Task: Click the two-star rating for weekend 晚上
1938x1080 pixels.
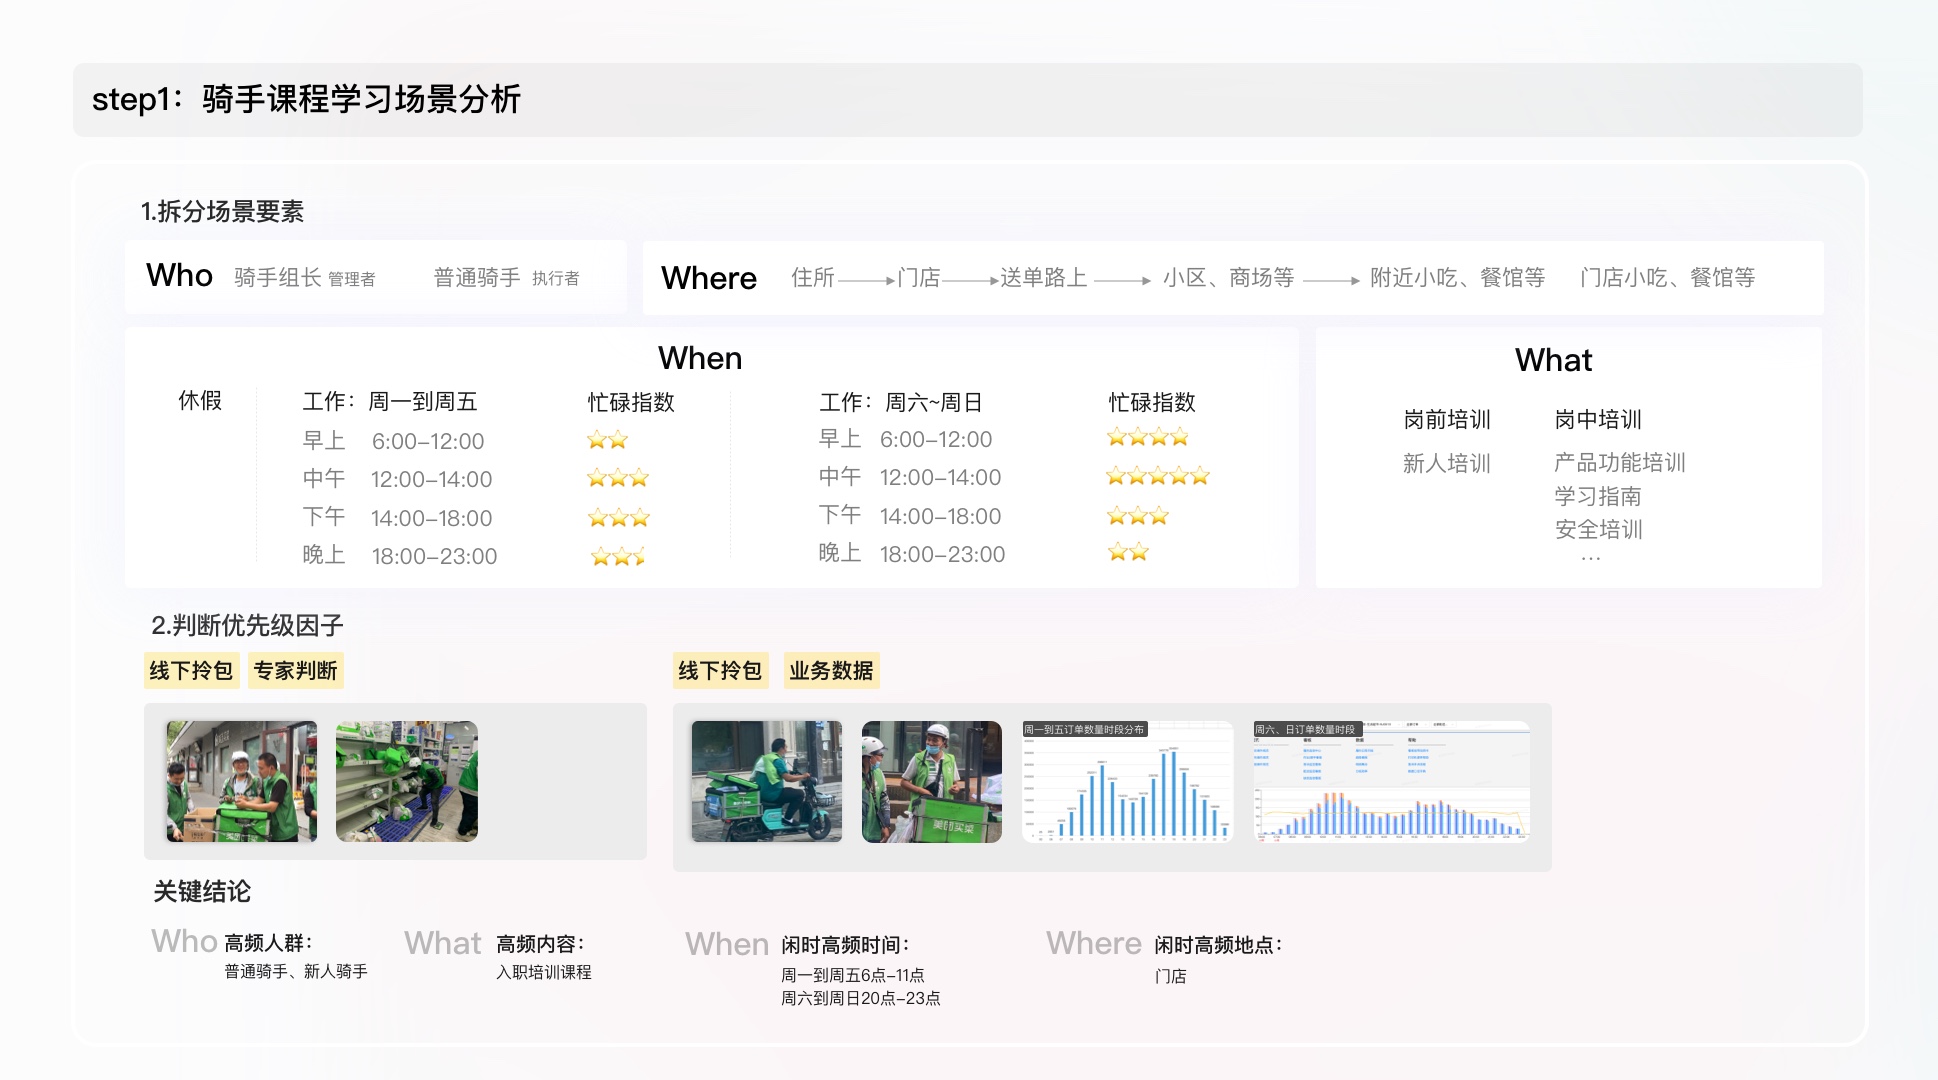Action: point(1128,552)
